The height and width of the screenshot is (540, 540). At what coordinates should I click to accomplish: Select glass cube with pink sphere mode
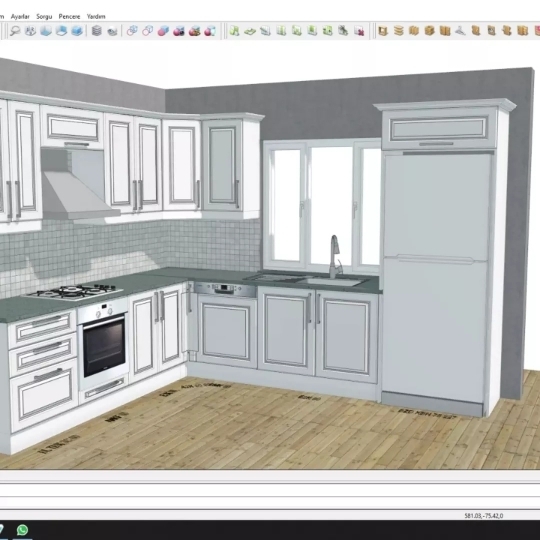[x=210, y=31]
